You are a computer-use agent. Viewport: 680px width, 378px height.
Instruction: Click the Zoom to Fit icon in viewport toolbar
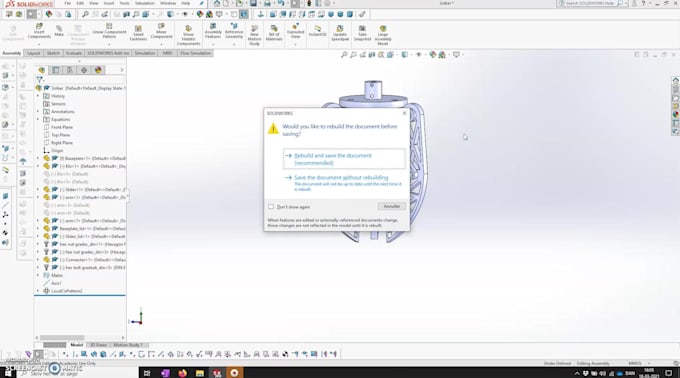click(344, 55)
